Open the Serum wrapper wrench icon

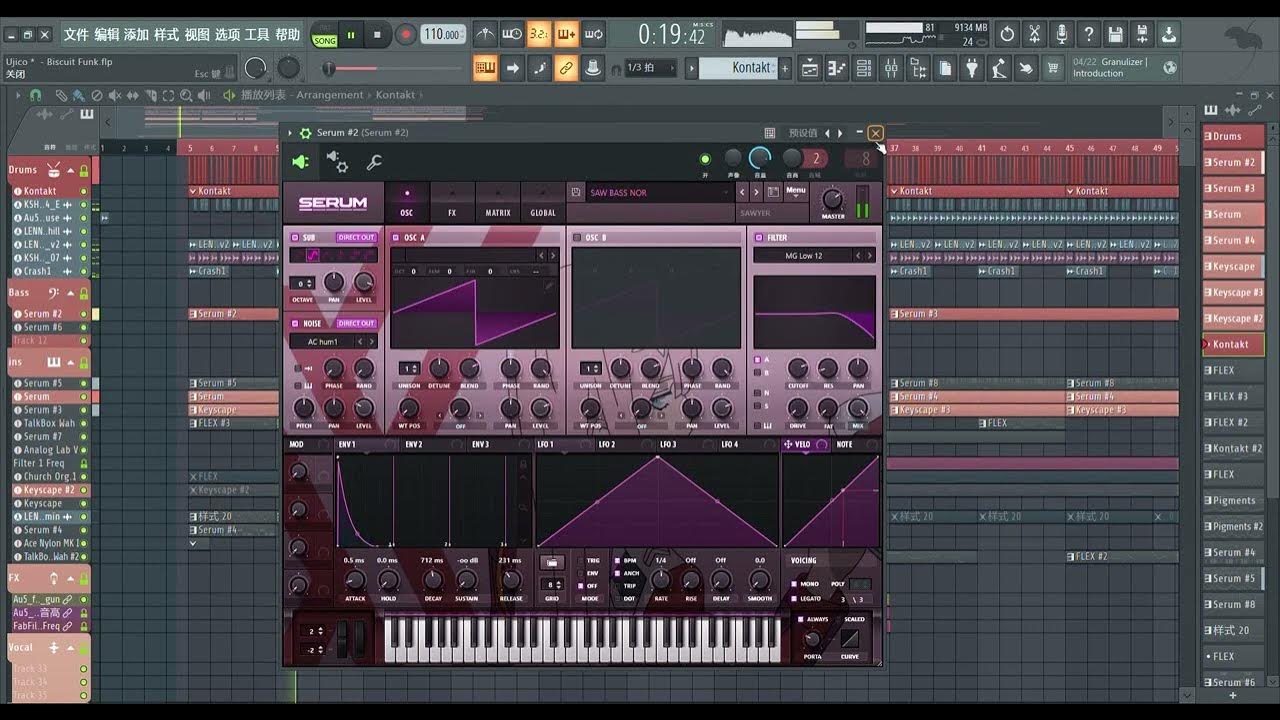(374, 162)
